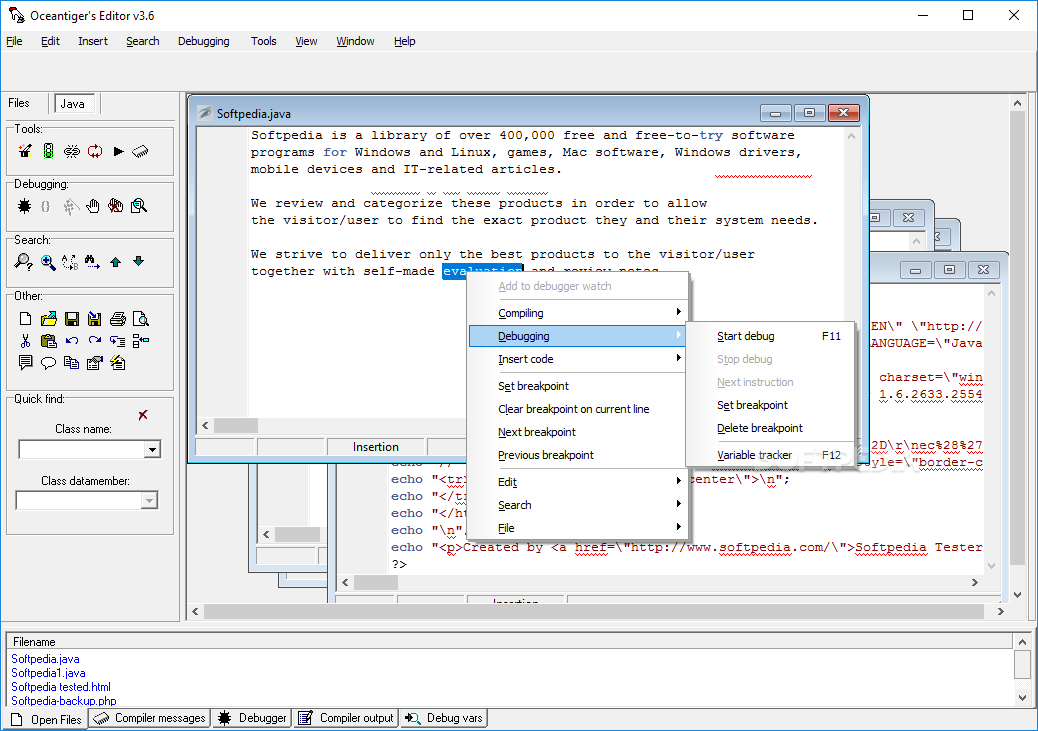Viewport: 1038px width, 731px height.
Task: Click the speech balloon comment icon
Action: coord(48,363)
